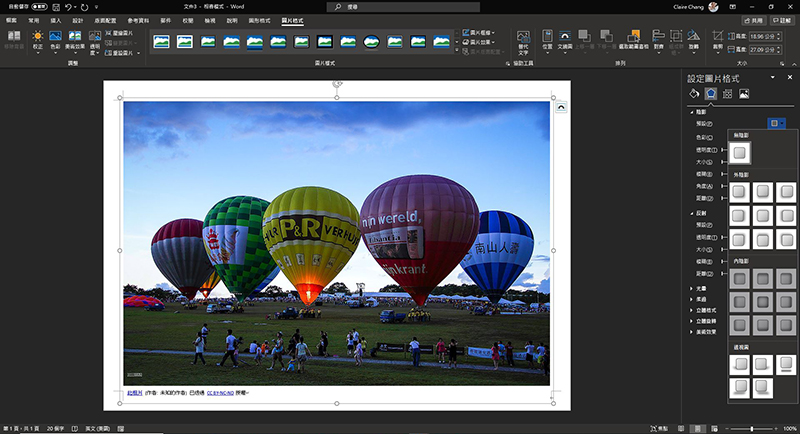Switch to Layout & Properties icon in format pane

(x=727, y=94)
